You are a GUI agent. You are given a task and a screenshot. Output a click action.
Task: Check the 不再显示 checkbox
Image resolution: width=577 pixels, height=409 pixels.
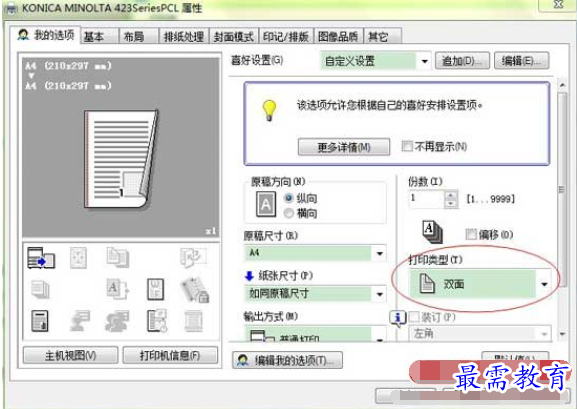[407, 146]
